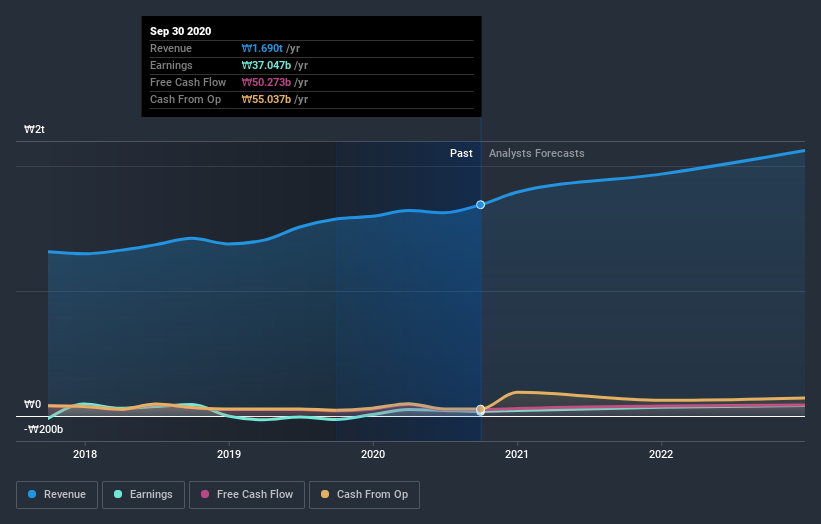Click the 2022 x-axis label

pyautogui.click(x=661, y=454)
